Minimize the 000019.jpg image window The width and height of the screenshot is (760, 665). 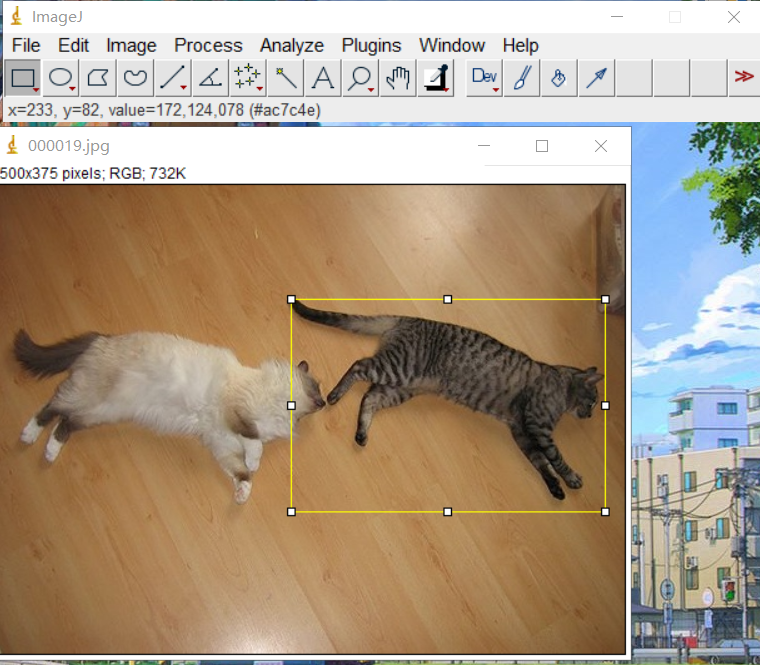click(x=484, y=146)
